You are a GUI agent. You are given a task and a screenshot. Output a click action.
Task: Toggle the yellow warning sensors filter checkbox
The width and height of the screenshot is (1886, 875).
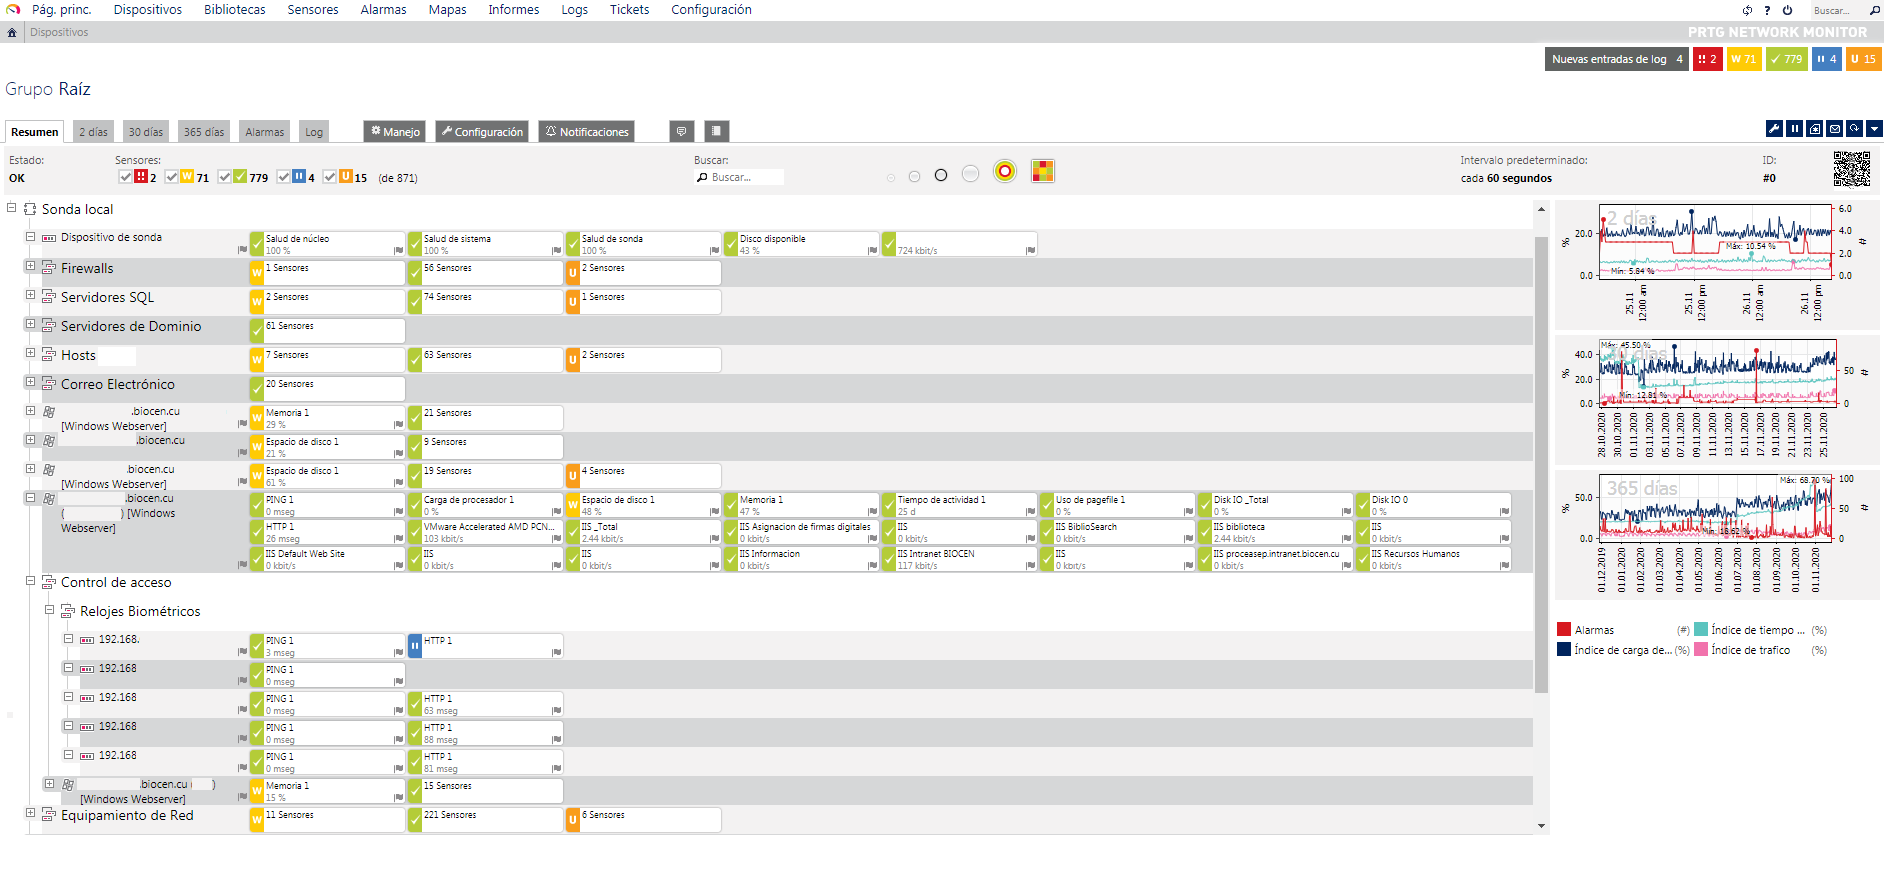coord(172,177)
